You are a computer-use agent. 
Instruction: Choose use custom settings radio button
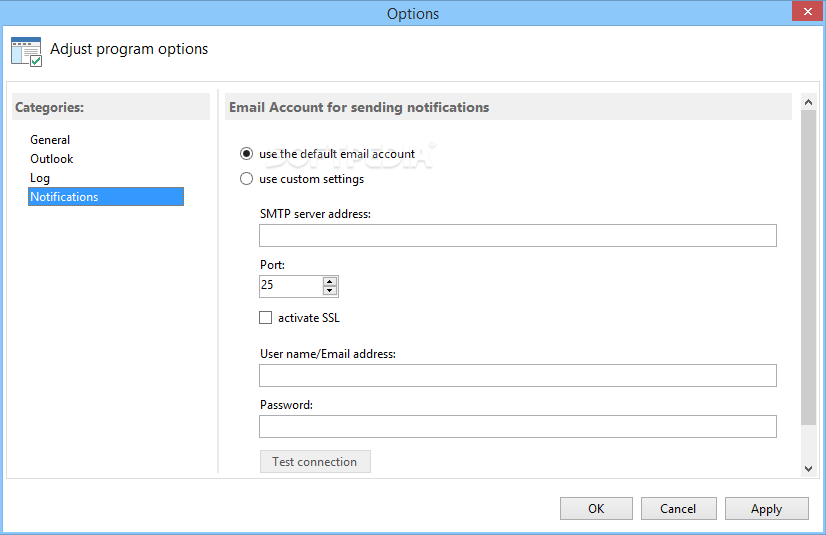point(247,179)
